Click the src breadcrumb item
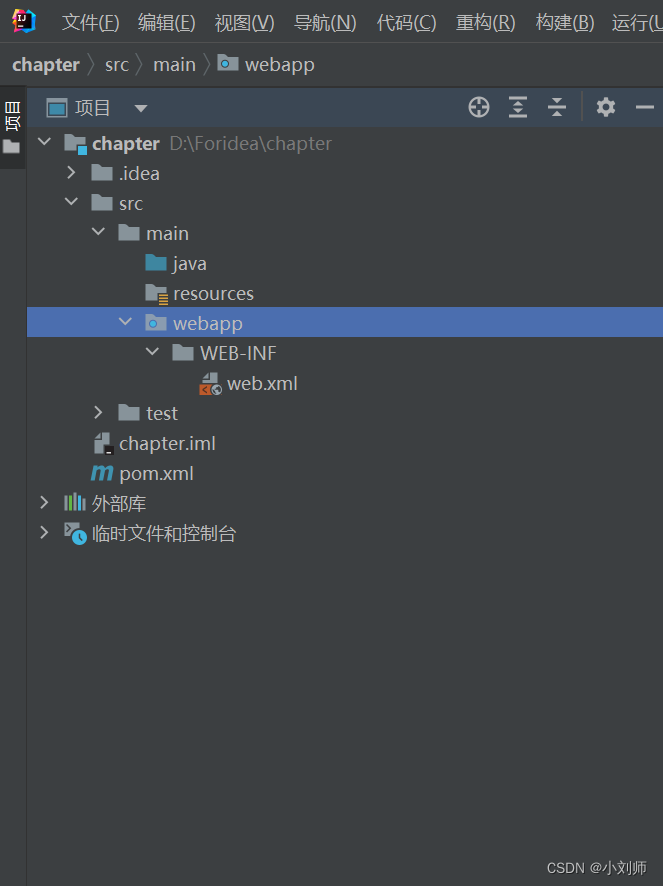Image resolution: width=663 pixels, height=886 pixels. pos(116,64)
